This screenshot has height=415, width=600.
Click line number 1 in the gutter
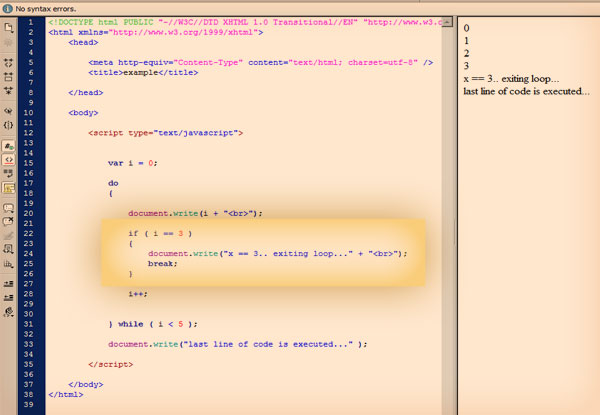coord(31,22)
